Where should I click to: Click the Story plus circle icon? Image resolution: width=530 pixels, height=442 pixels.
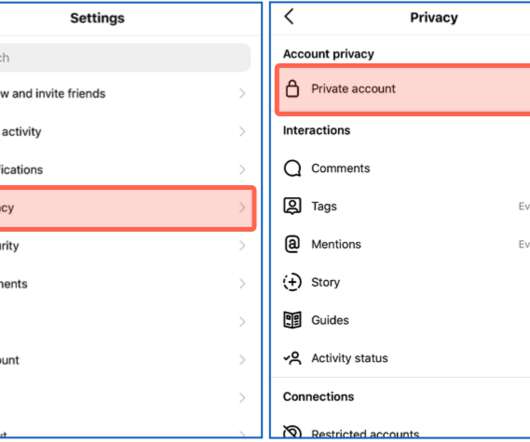click(292, 282)
